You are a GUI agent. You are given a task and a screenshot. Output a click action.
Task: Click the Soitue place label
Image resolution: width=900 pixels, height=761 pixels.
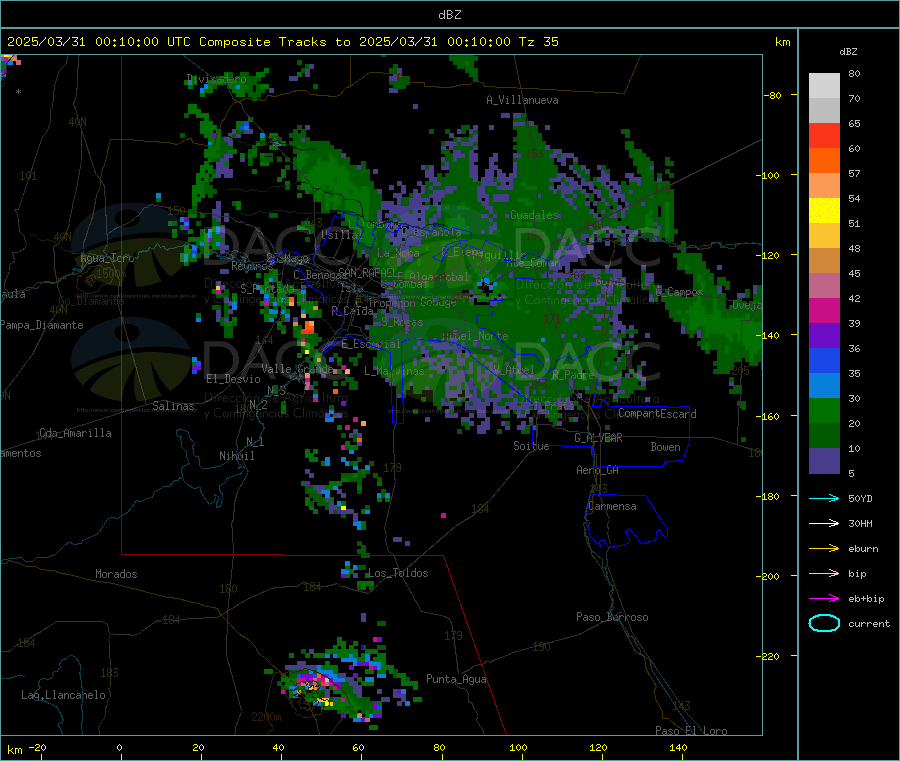(x=532, y=446)
